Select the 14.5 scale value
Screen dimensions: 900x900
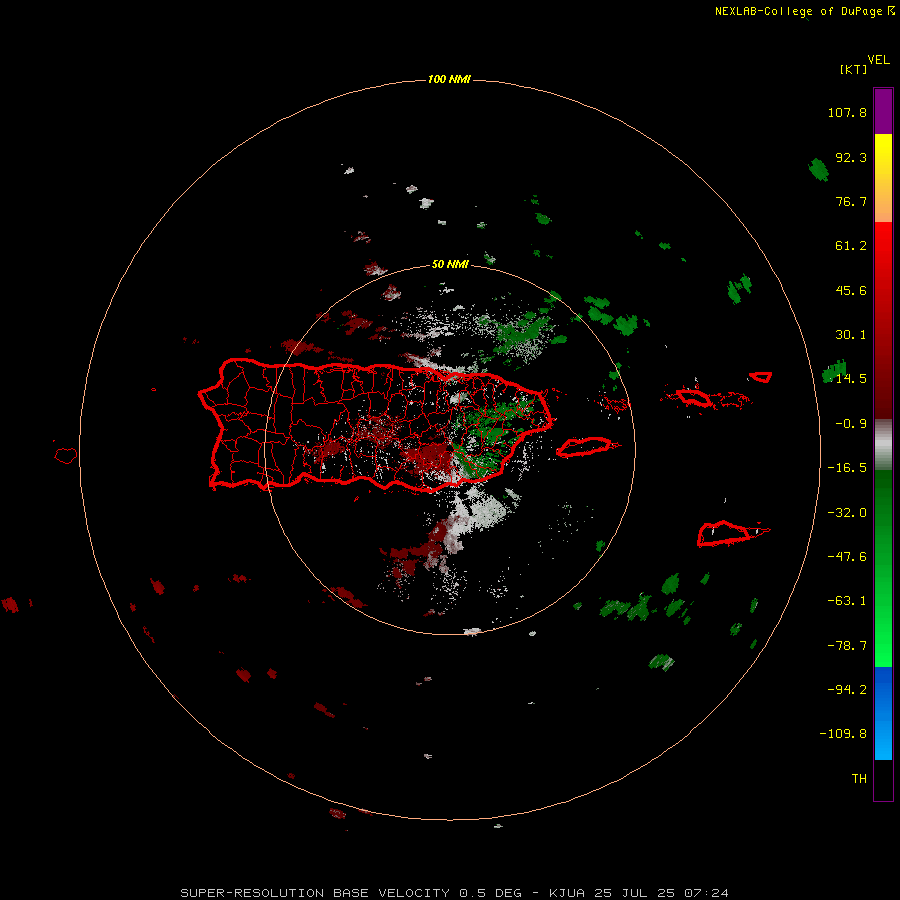pos(851,379)
